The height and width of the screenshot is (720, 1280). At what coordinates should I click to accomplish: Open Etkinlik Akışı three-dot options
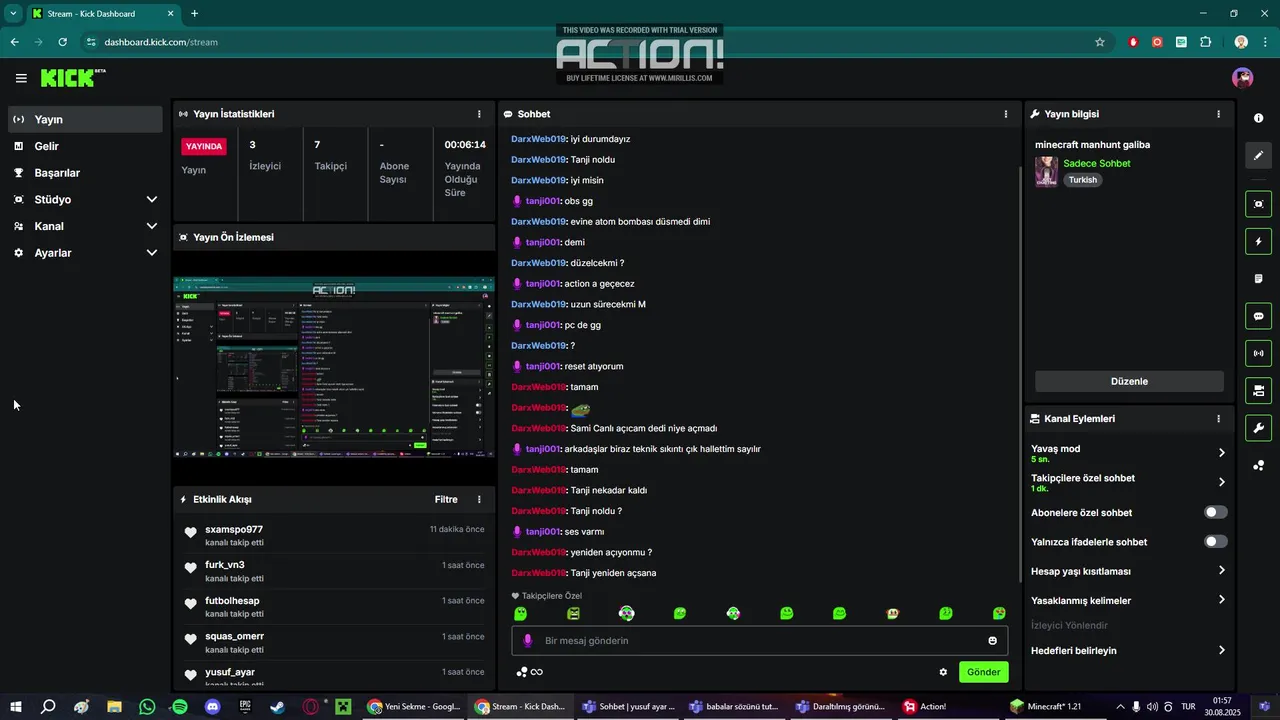(x=479, y=499)
